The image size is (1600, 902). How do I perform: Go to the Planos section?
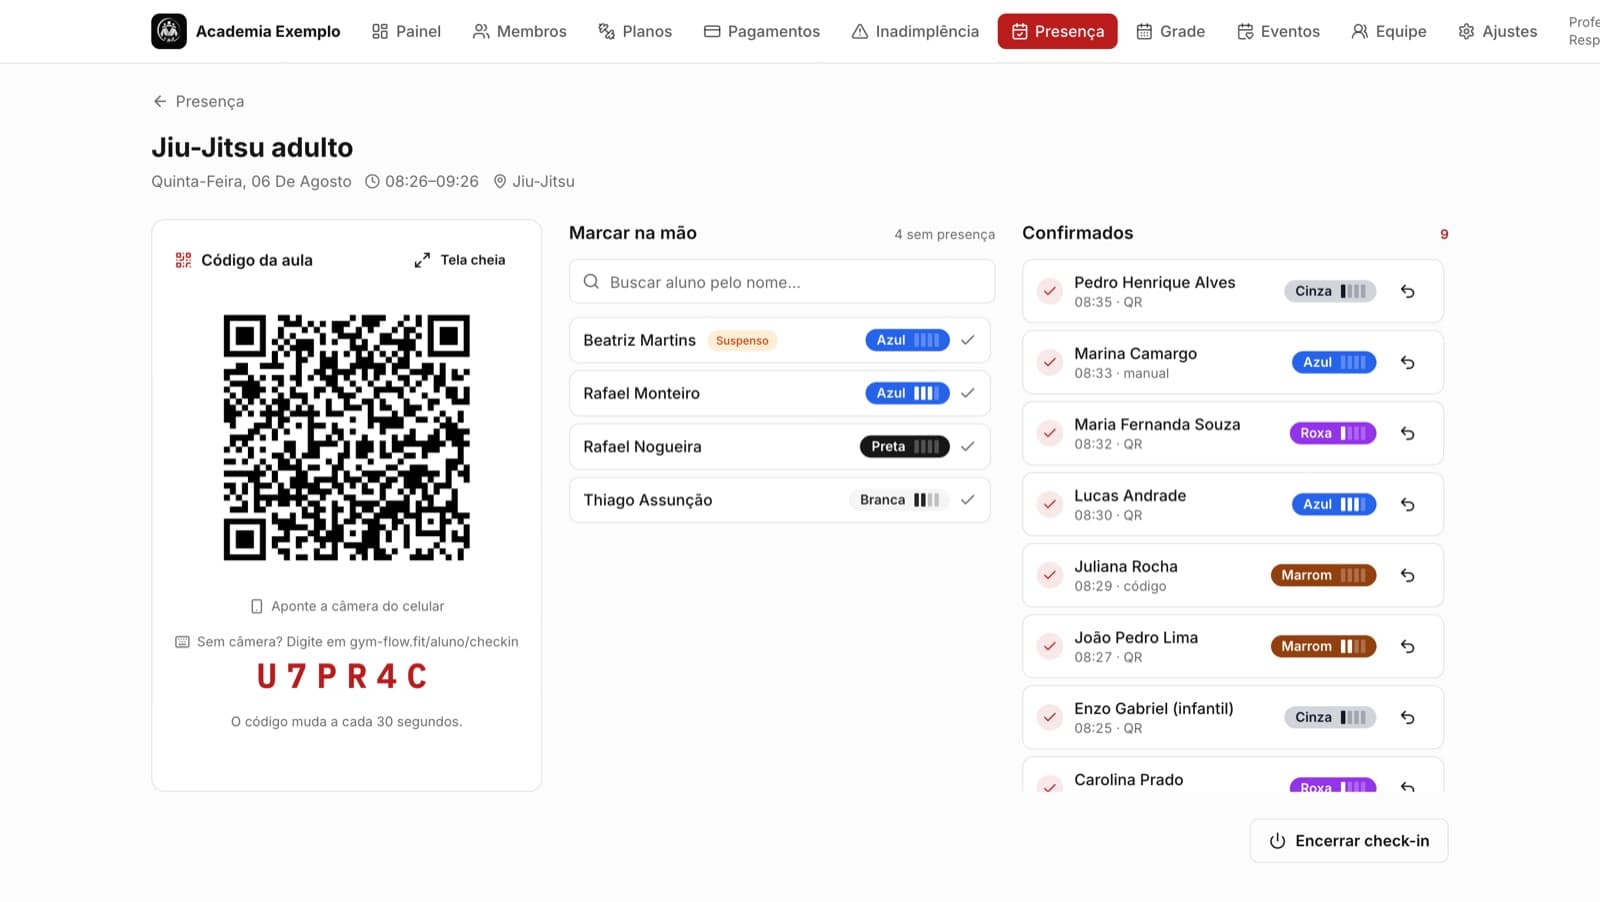(x=635, y=31)
